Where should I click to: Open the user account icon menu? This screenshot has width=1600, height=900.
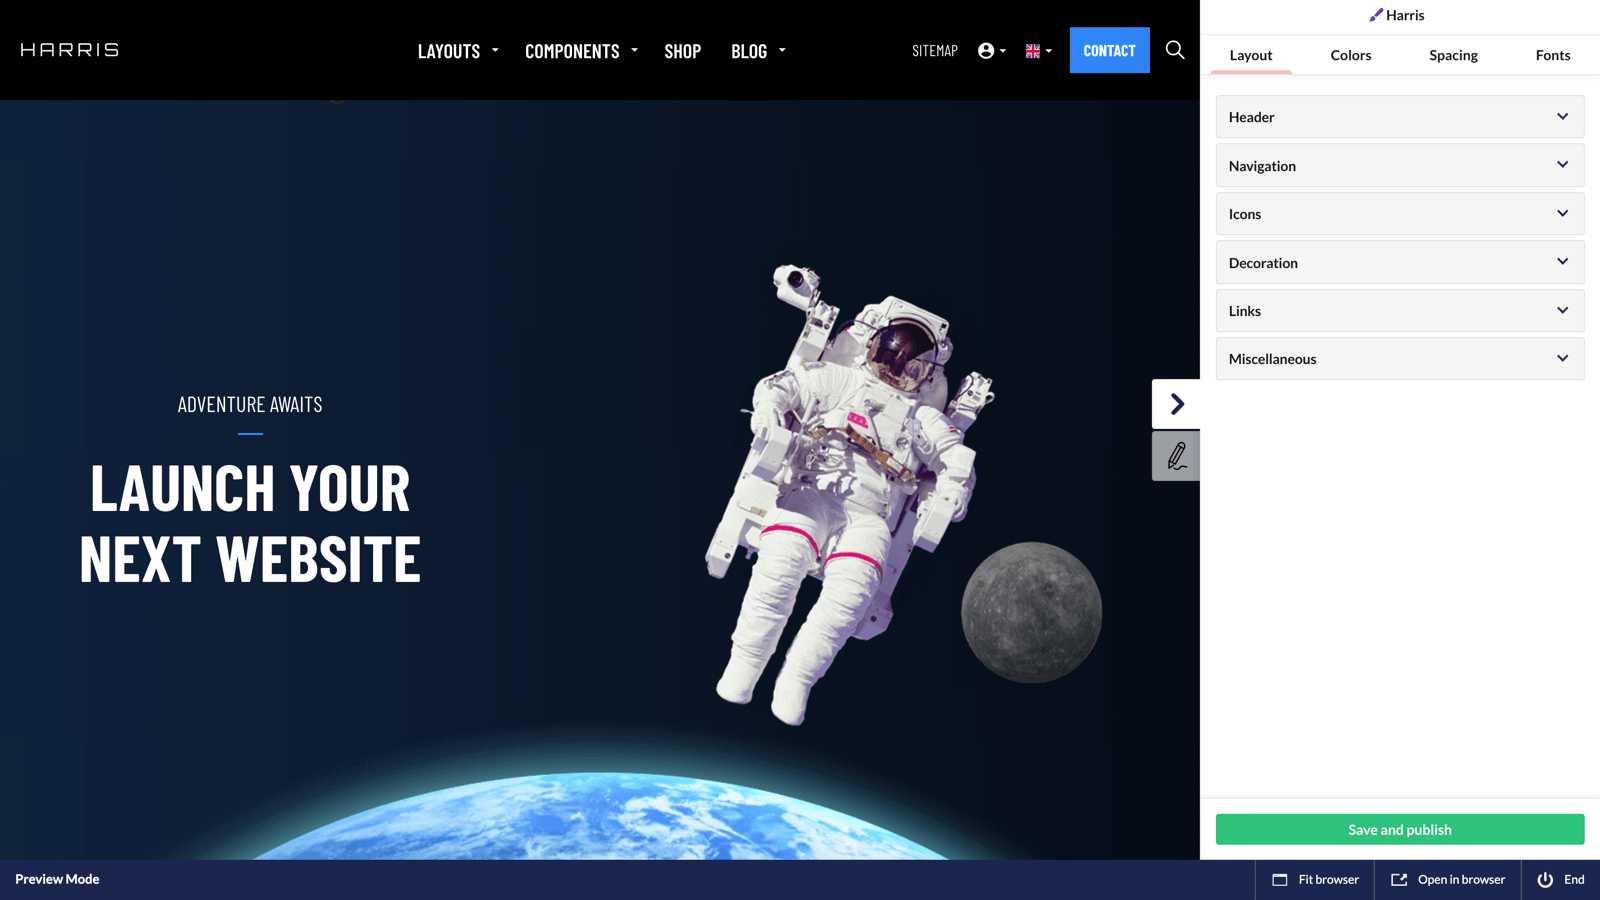[x=990, y=51]
